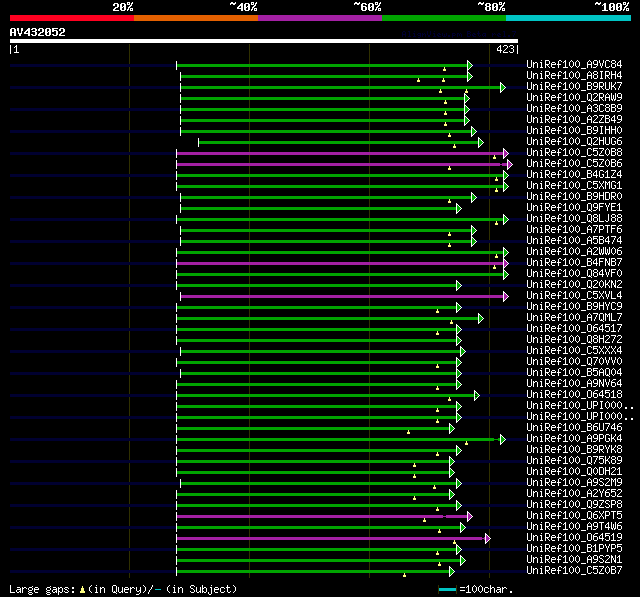Open the UniRef100_C5Z0B8 hit label
The image size is (640, 597).
[x=574, y=153]
